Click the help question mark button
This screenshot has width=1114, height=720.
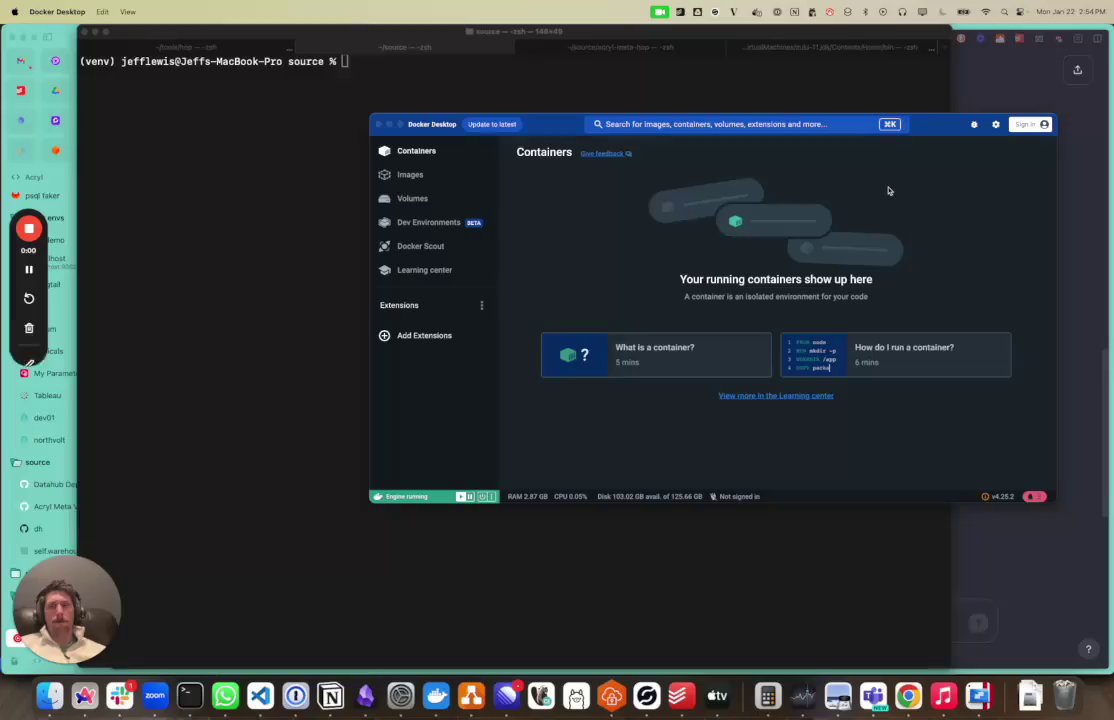point(1088,648)
